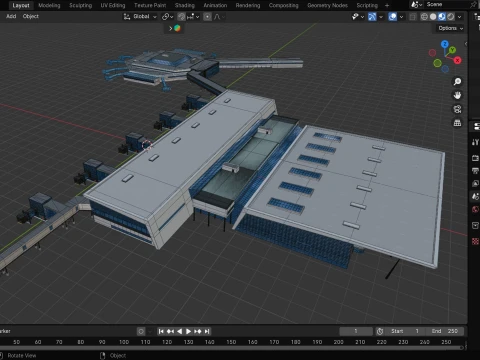Switch to the Sculpting workspace tab
The width and height of the screenshot is (480, 360).
tap(80, 5)
